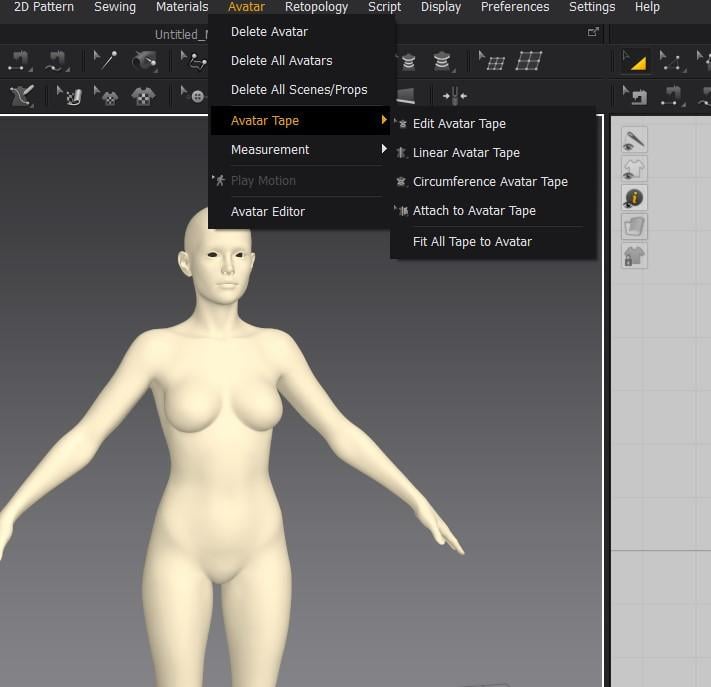711x687 pixels.
Task: Select the Tack on Avatar tool
Action: (x=145, y=61)
